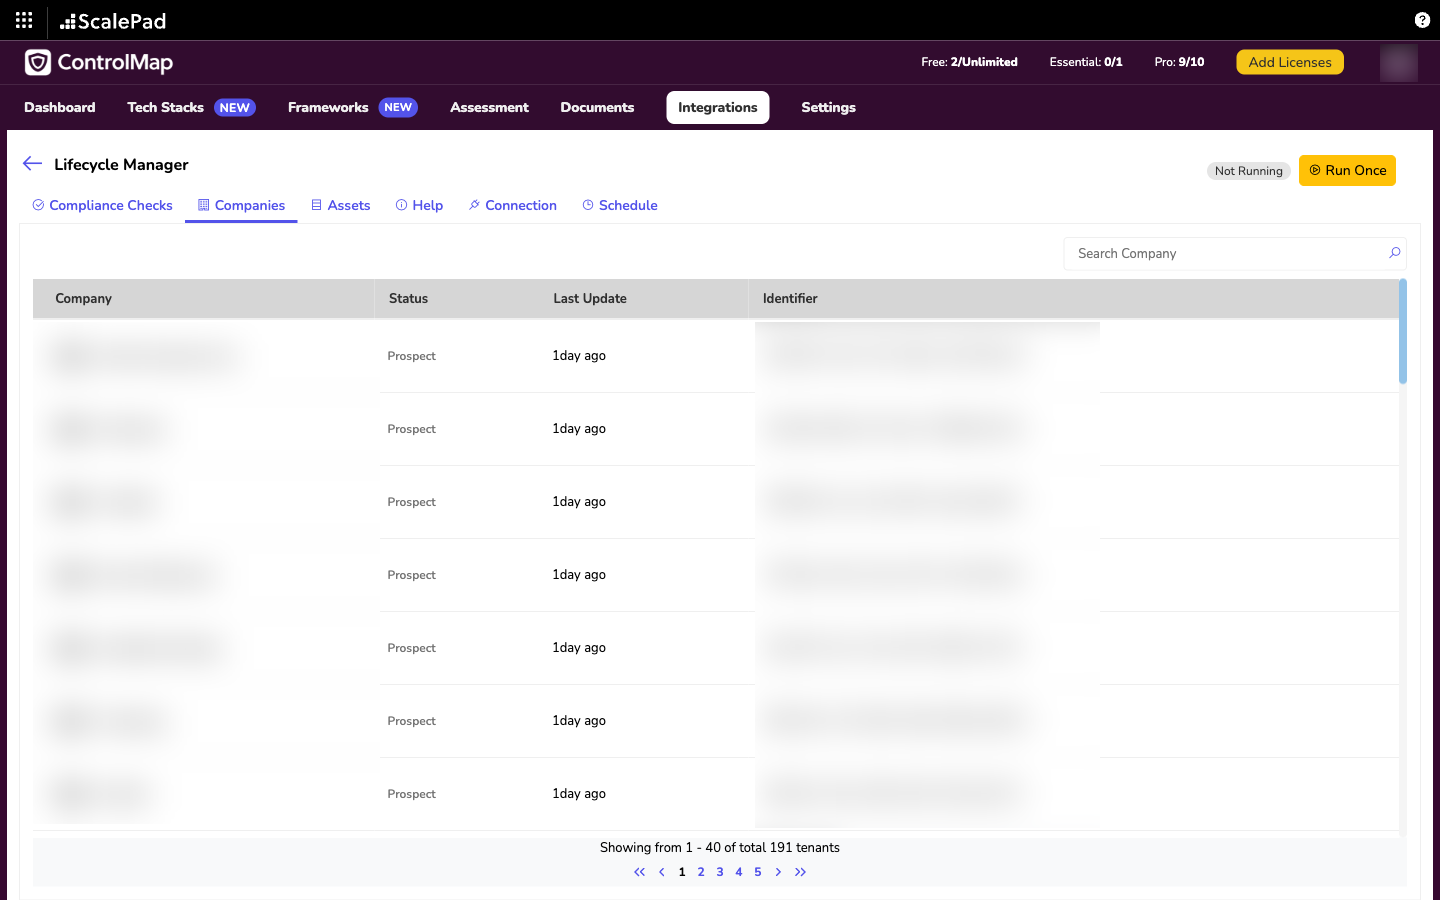Select the Companies tab
Viewport: 1440px width, 900px height.
pos(241,205)
